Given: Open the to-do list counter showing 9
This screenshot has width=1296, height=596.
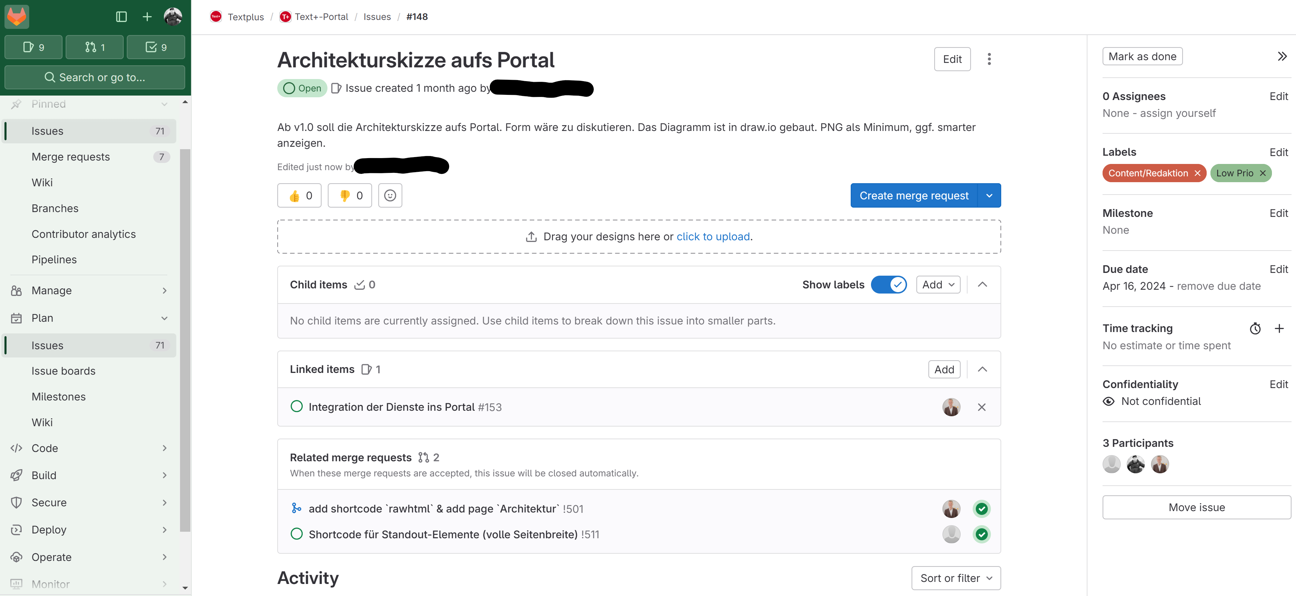Looking at the screenshot, I should click(x=156, y=47).
